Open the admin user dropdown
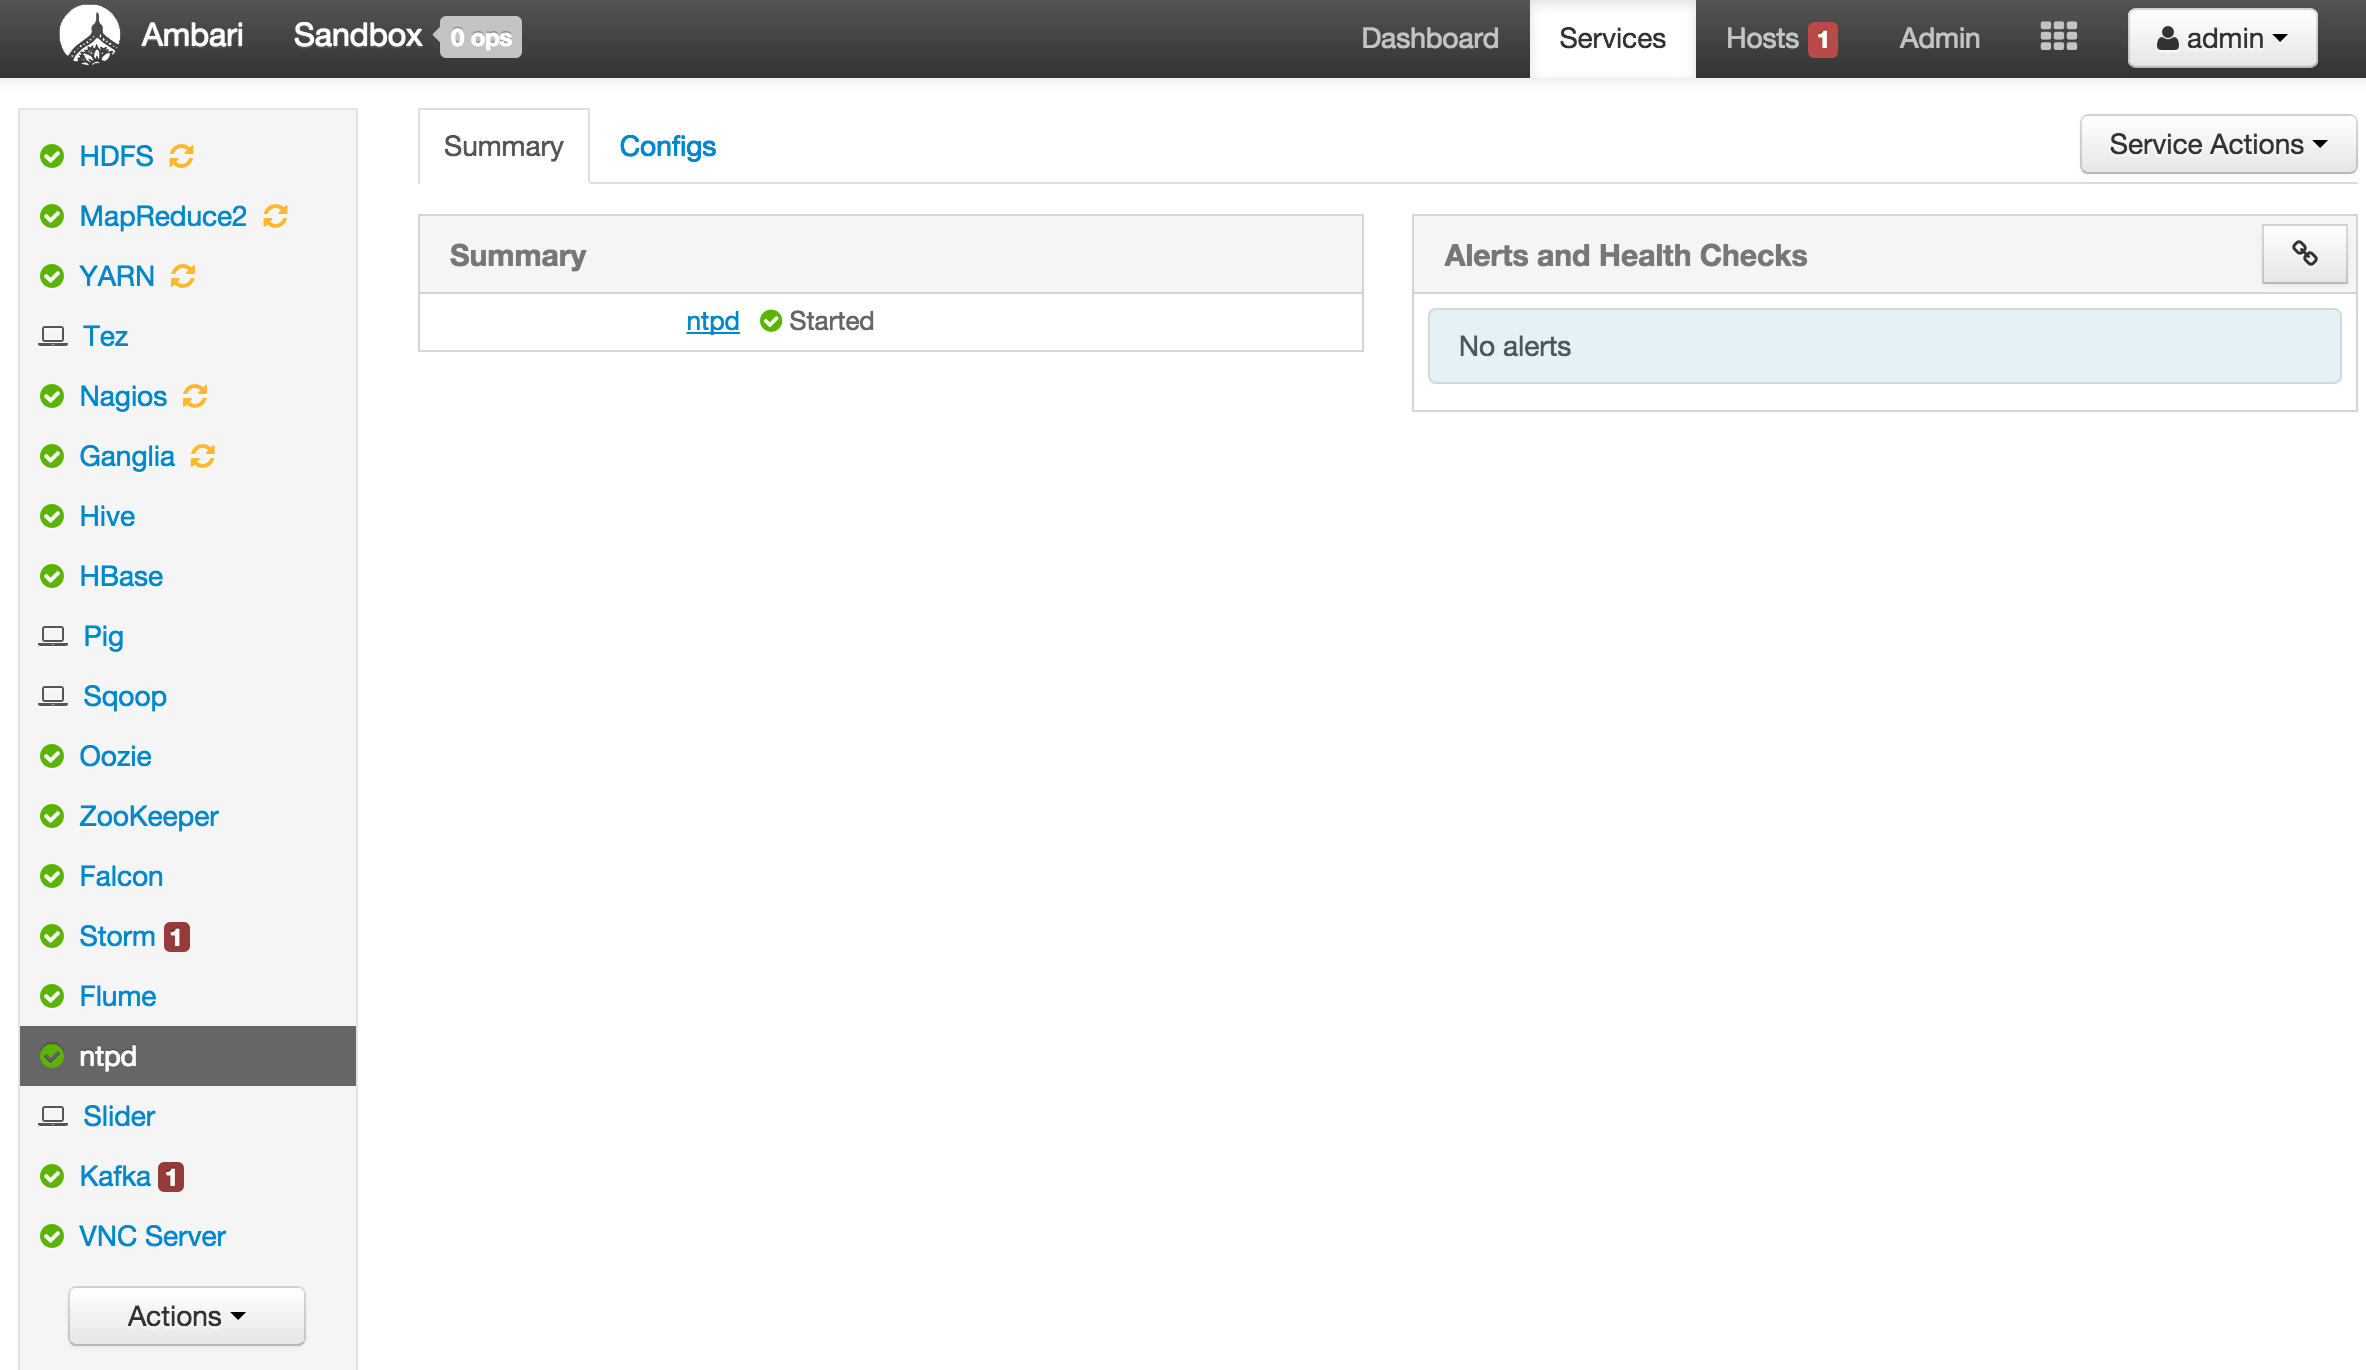Screen dimensions: 2366x1370 pos(2222,38)
